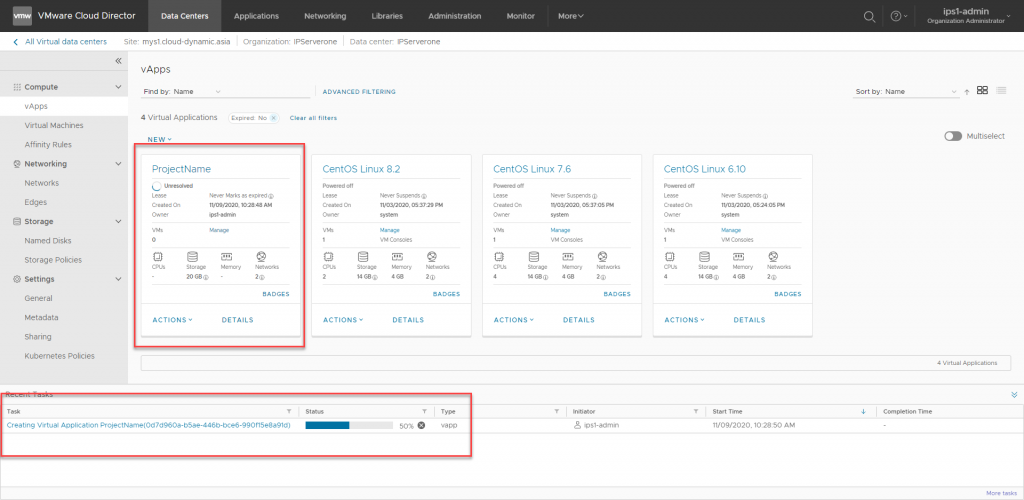
Task: Collapse the left sidebar with double-chevron icon
Action: coord(118,61)
